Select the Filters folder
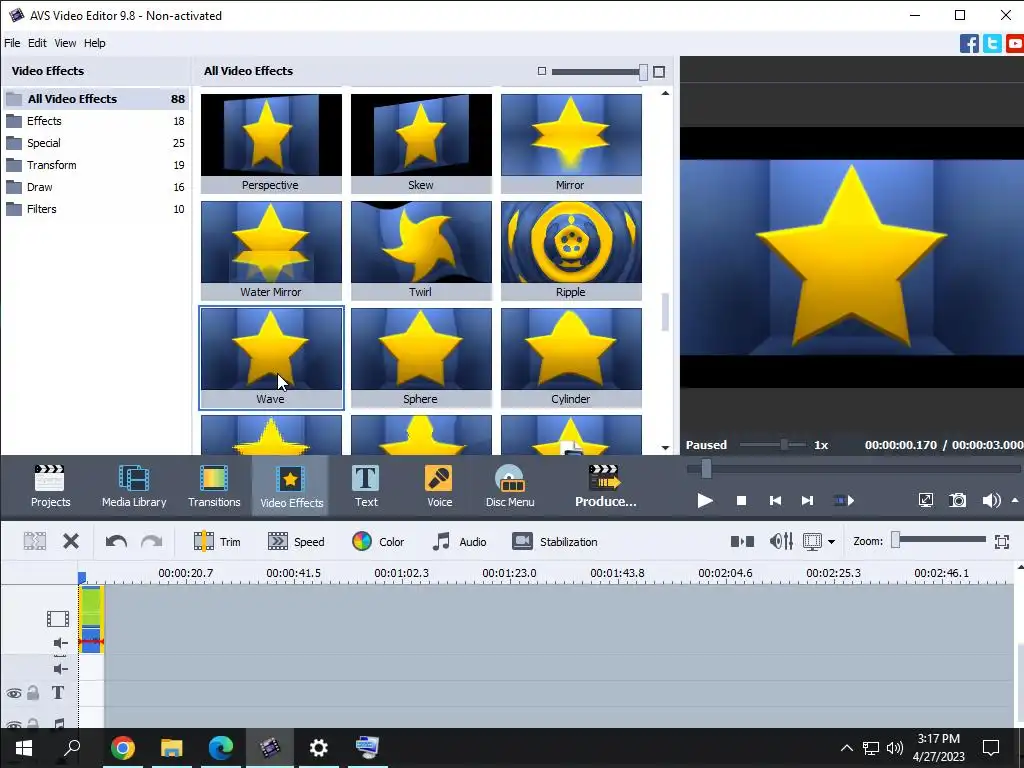 [96, 209]
